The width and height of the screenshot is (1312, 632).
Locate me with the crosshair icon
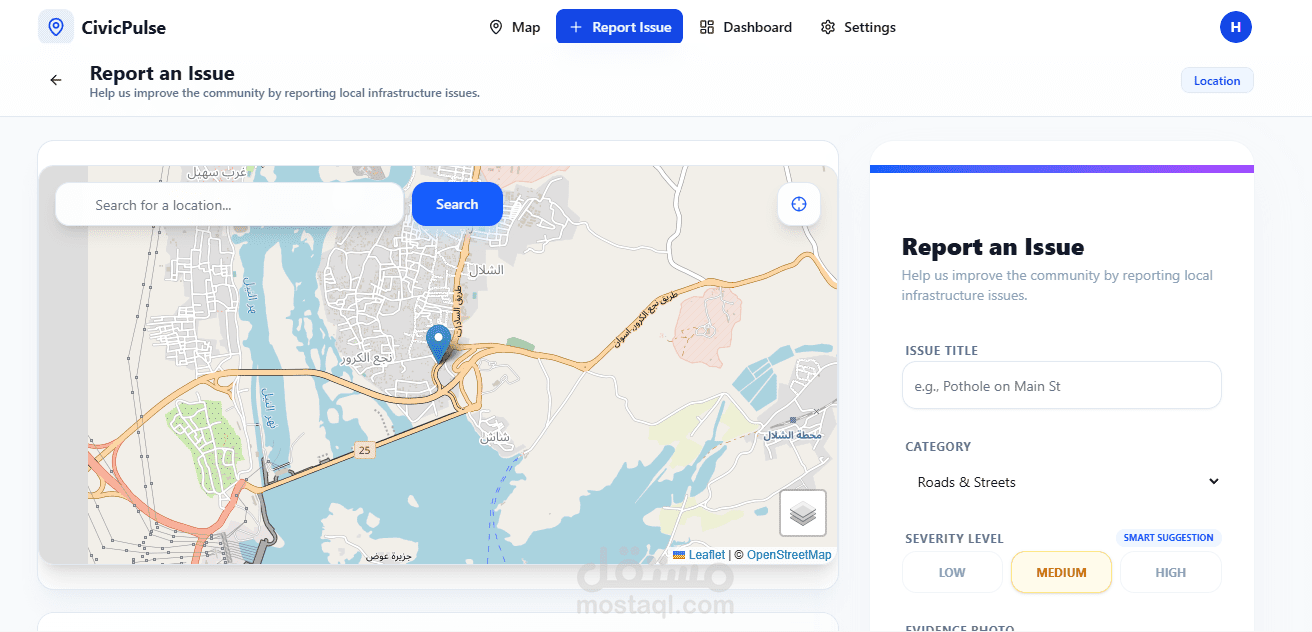click(x=799, y=204)
